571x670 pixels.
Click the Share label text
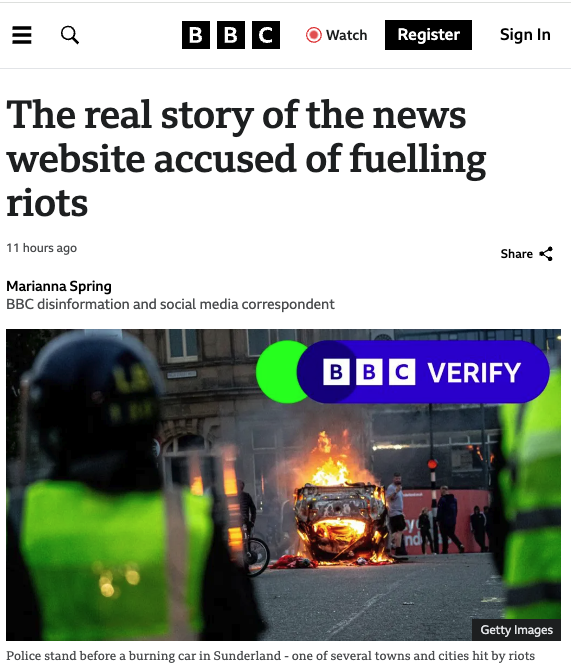[516, 254]
